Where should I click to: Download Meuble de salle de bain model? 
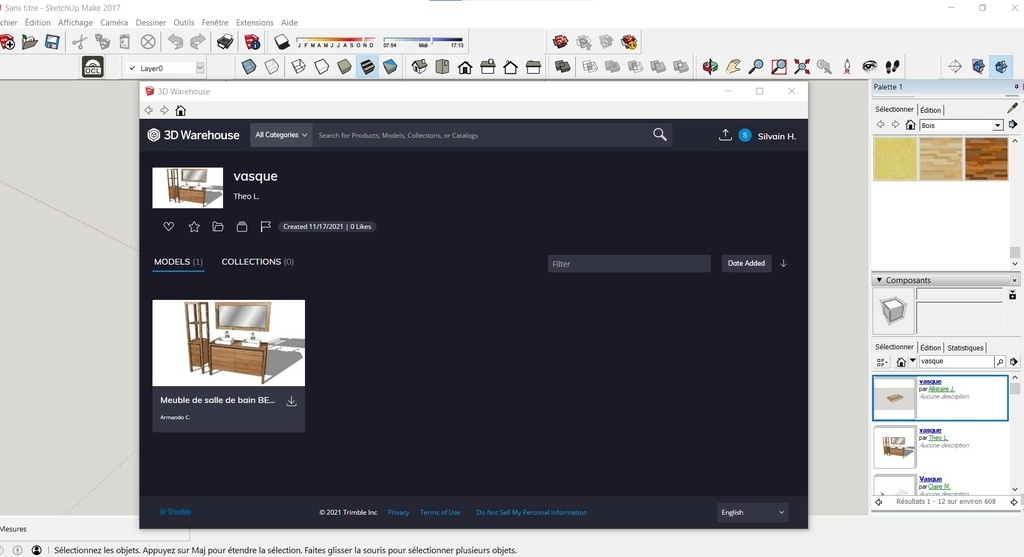tap(291, 401)
